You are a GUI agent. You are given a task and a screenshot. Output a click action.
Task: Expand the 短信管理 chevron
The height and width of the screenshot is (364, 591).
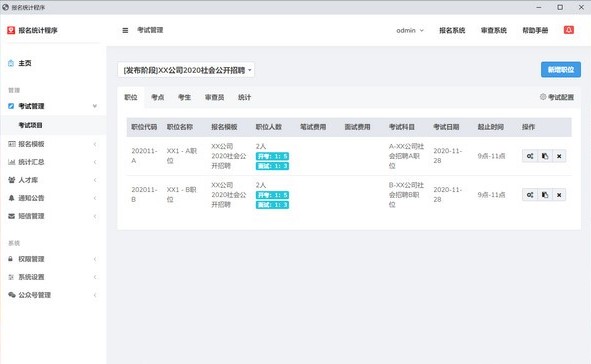(95, 216)
